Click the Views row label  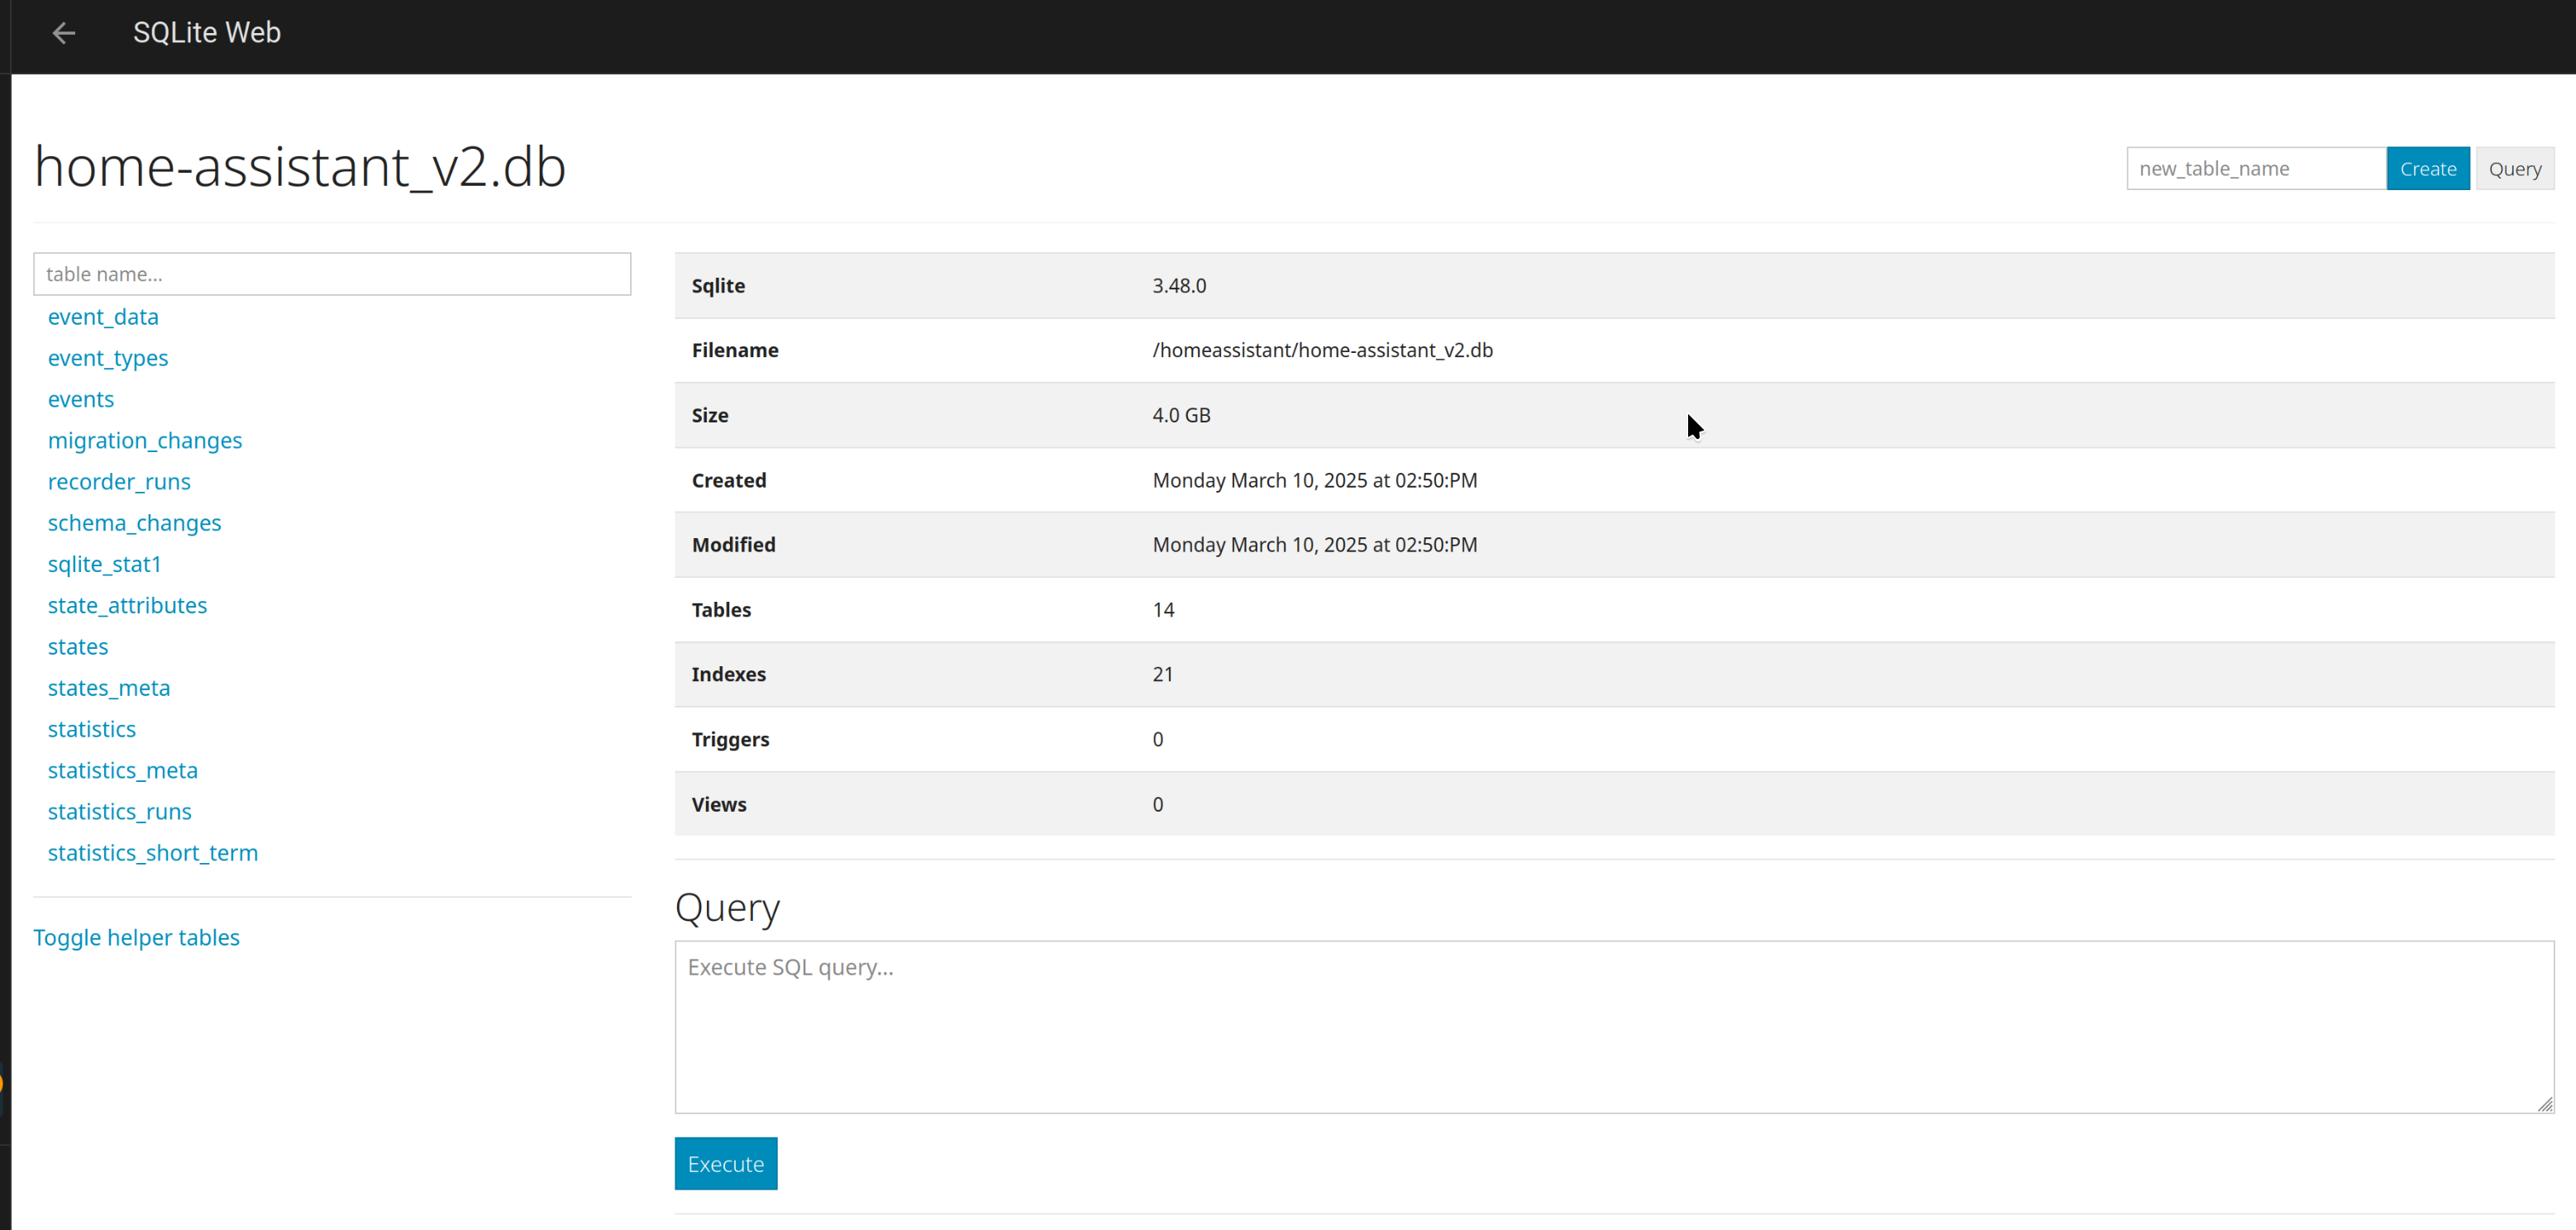coord(719,804)
